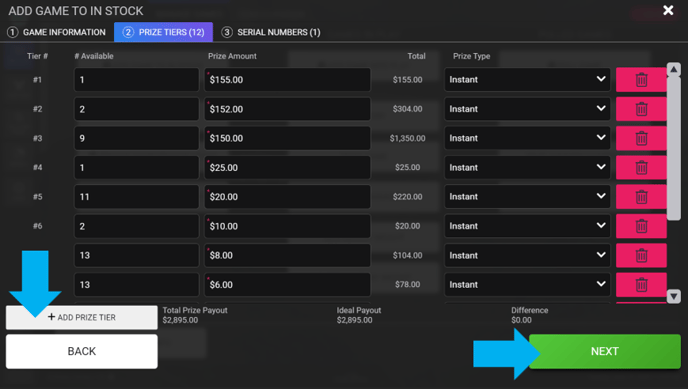Click the green Next button
688x389 pixels.
click(605, 351)
